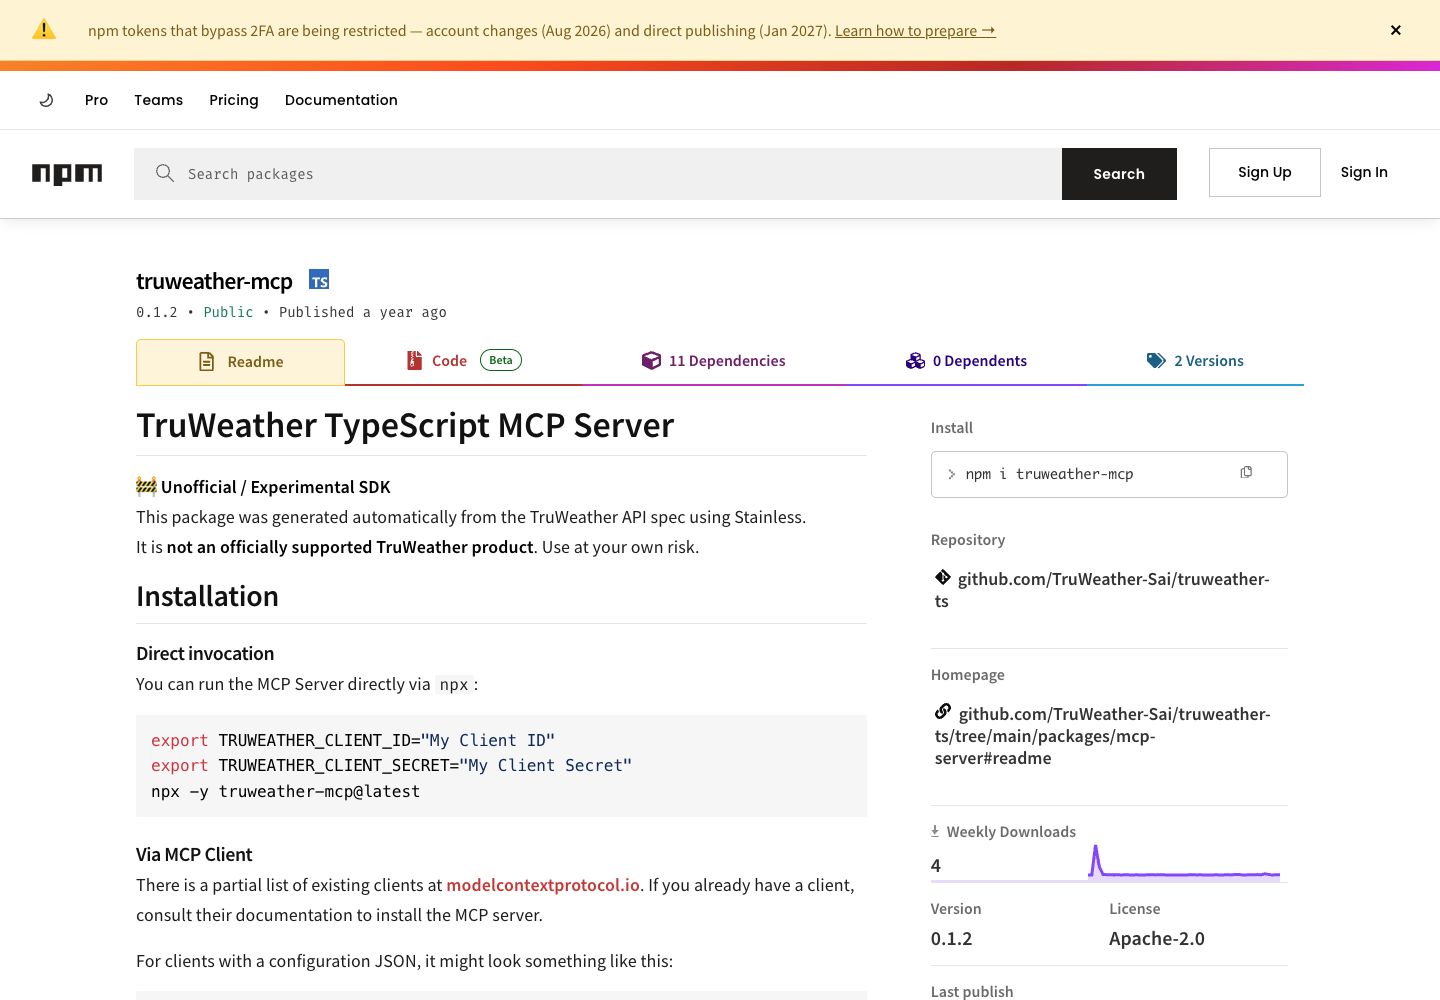Click the 'TruWeather TypeScript MCP Server' heading

[x=405, y=425]
